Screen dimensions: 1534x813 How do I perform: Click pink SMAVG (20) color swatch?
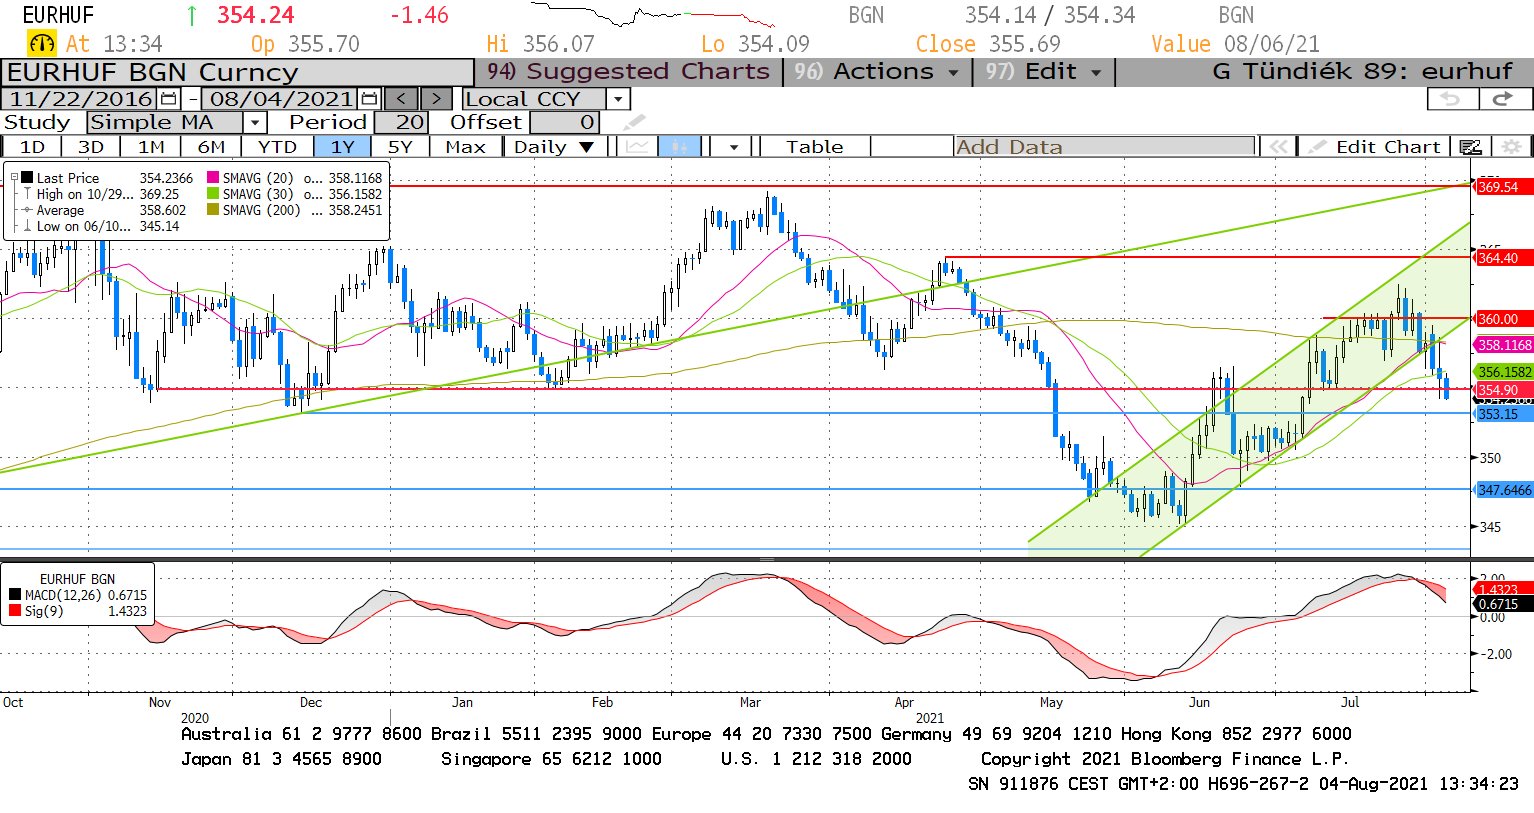[x=213, y=178]
